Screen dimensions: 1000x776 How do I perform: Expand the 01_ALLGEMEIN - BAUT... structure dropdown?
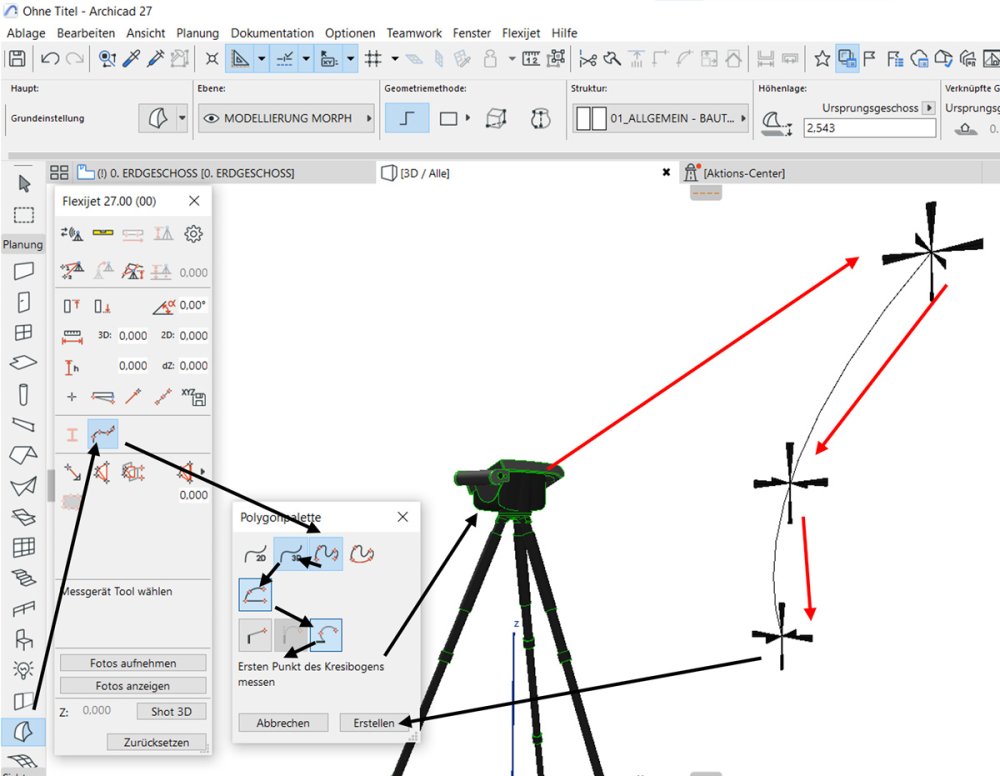[x=661, y=119]
